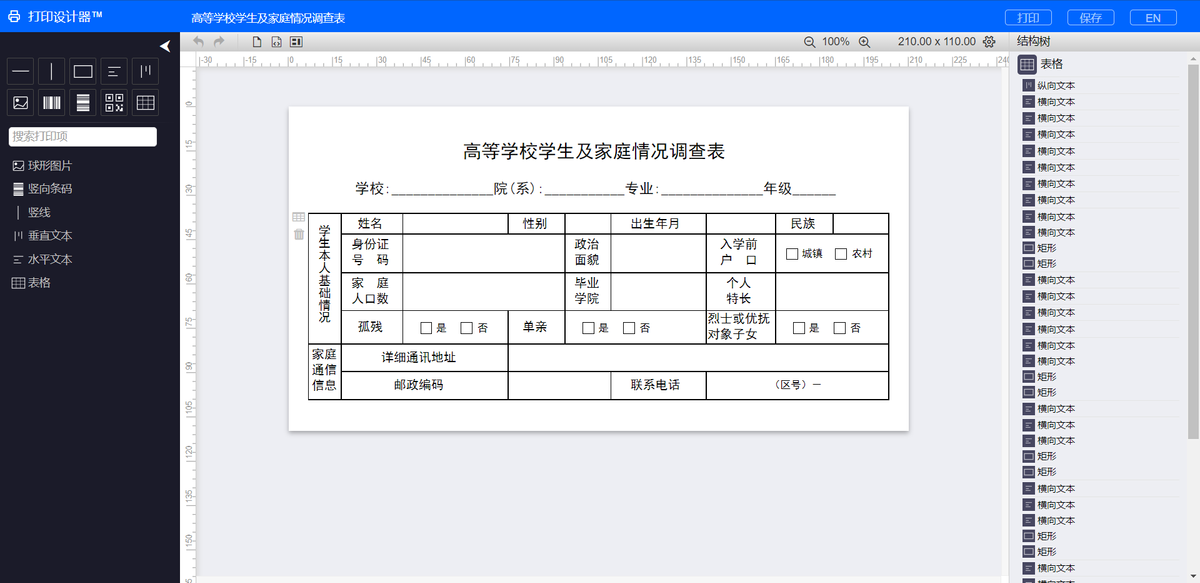Select 球形图片 in the print items list
The height and width of the screenshot is (583, 1200).
pos(42,166)
